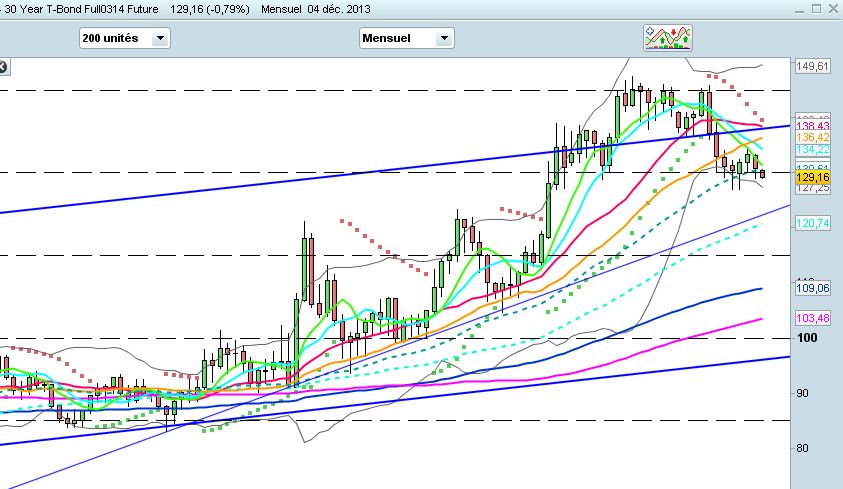Select the magenta 103,48 price label
Image resolution: width=843 pixels, height=489 pixels.
coord(812,318)
